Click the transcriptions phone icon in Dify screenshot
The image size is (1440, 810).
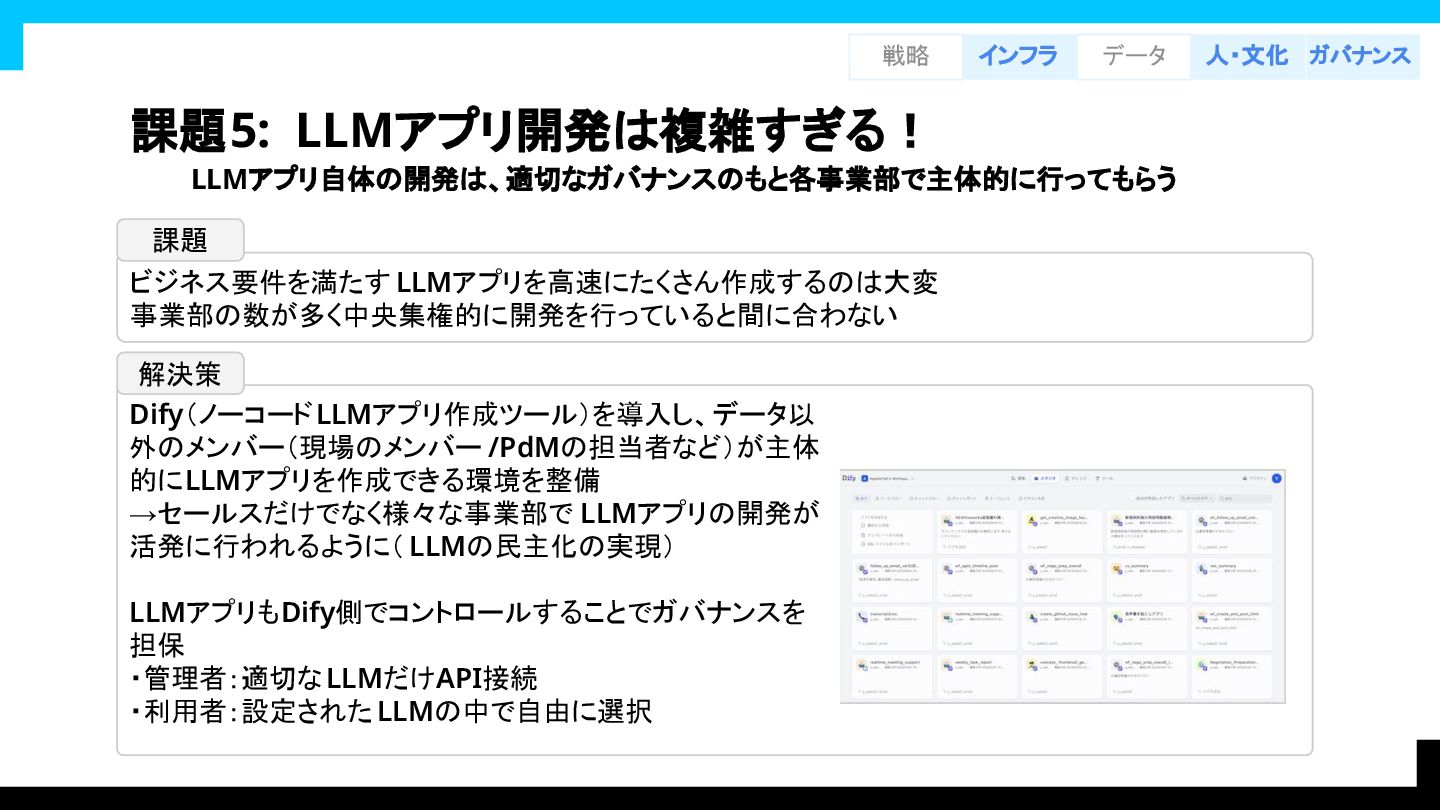click(x=862, y=617)
